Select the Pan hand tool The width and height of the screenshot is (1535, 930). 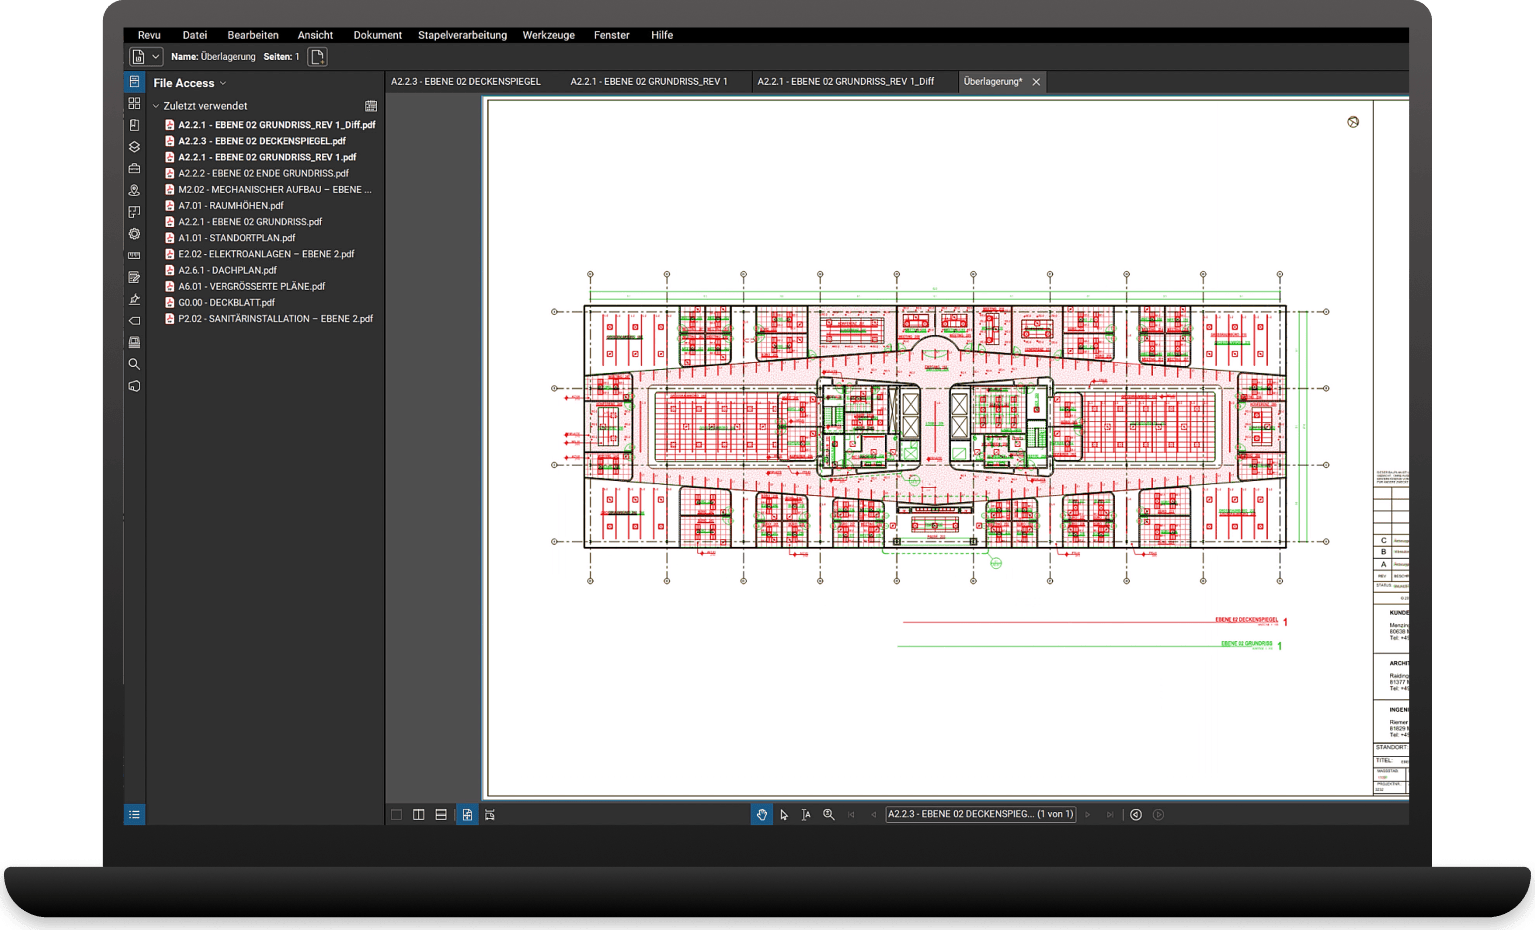coord(761,815)
